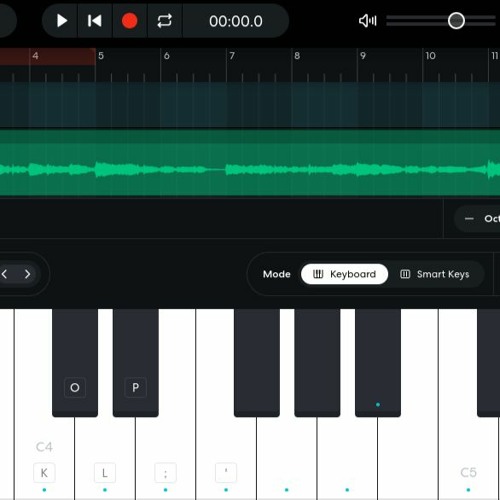This screenshot has width=500, height=500.
Task: Click the right chevron arrow
Action: click(27, 274)
